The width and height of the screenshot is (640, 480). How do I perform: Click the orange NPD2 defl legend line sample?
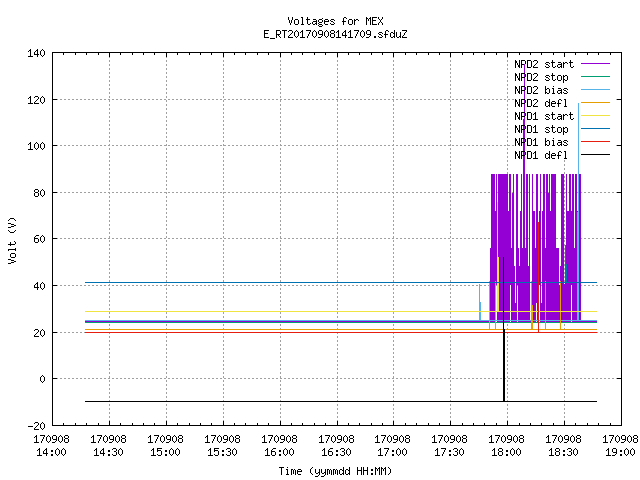[x=595, y=103]
